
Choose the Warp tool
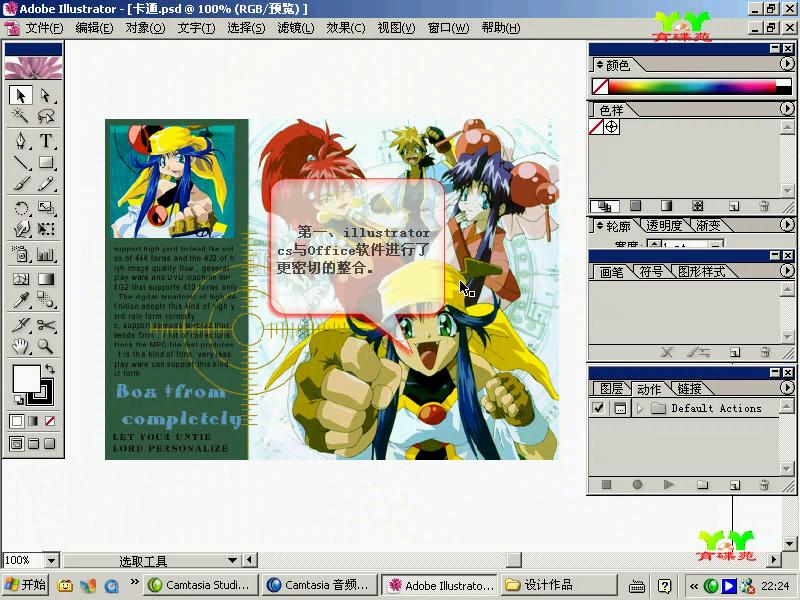pyautogui.click(x=20, y=229)
